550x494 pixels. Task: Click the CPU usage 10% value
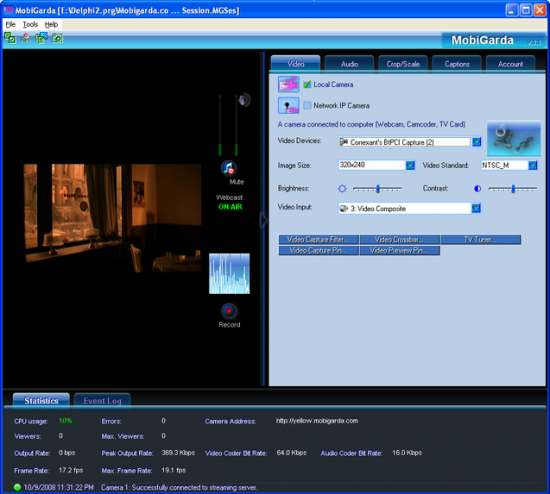coord(66,421)
